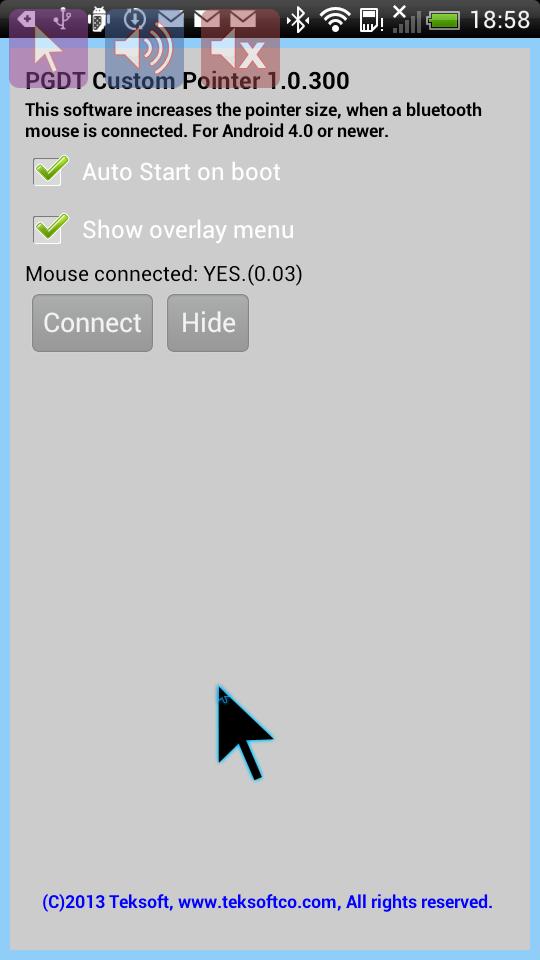This screenshot has width=540, height=960.
Task: Tap the red mute speaker overlay icon
Action: [x=241, y=48]
